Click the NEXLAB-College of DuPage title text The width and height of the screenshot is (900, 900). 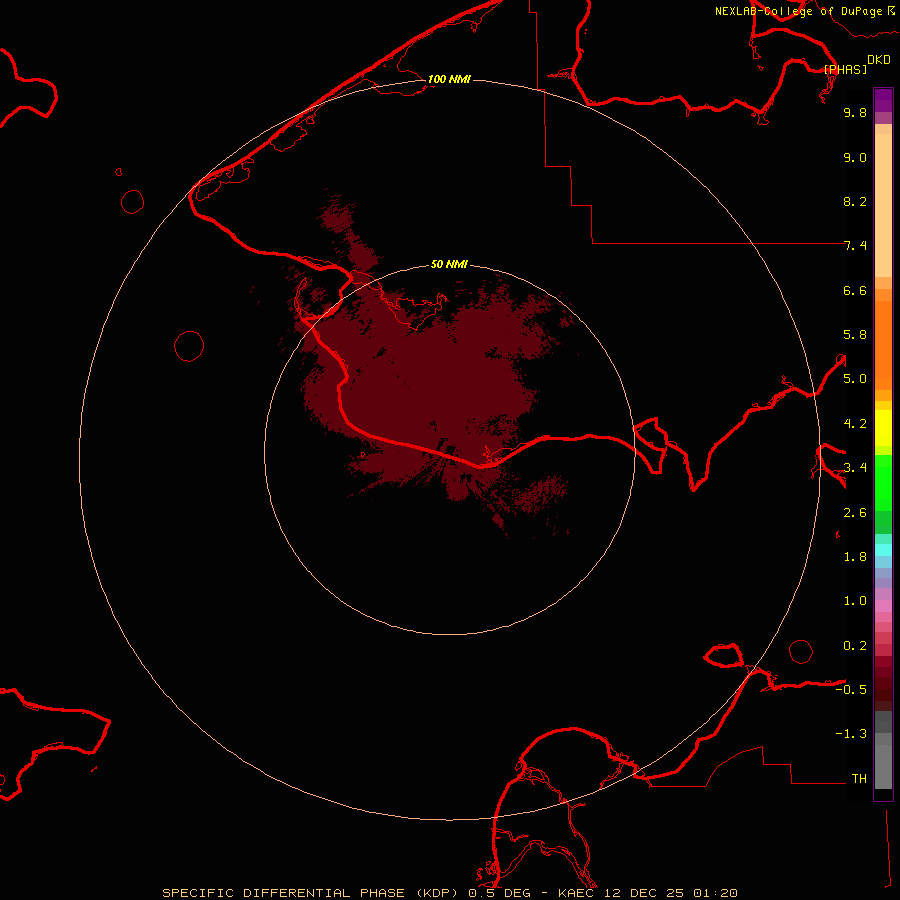[x=798, y=11]
